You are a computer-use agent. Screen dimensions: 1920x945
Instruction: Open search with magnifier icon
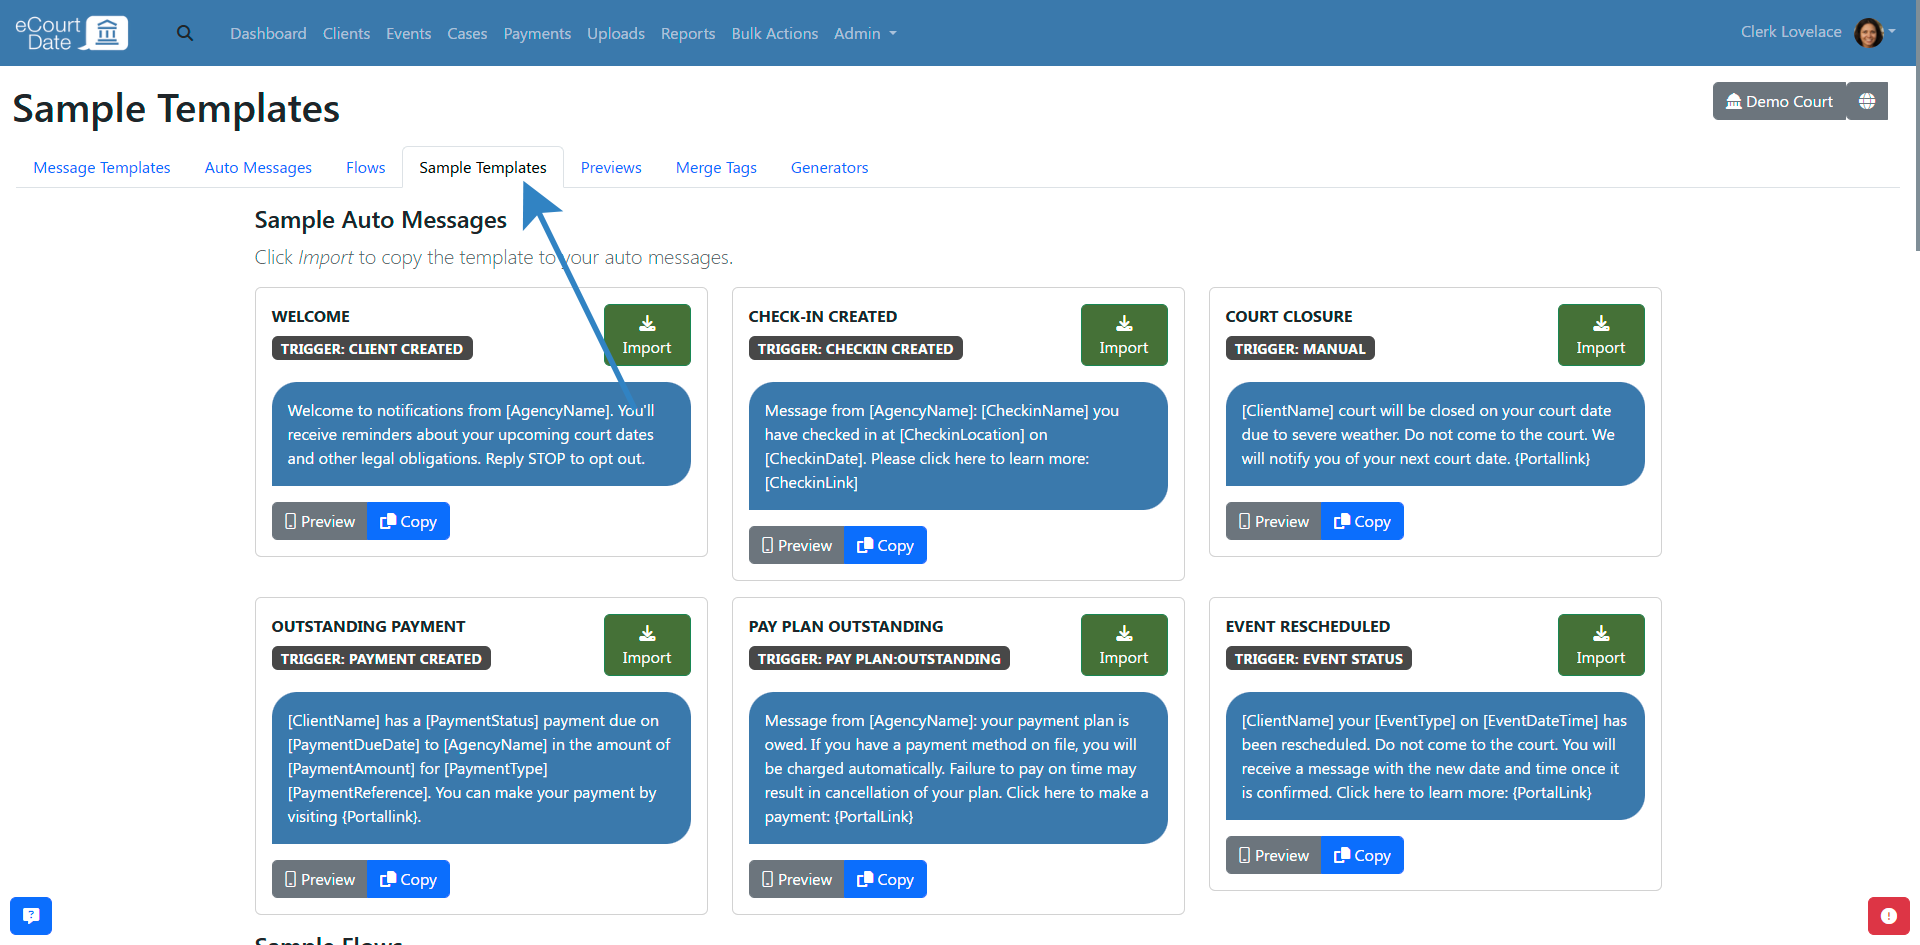coord(185,33)
